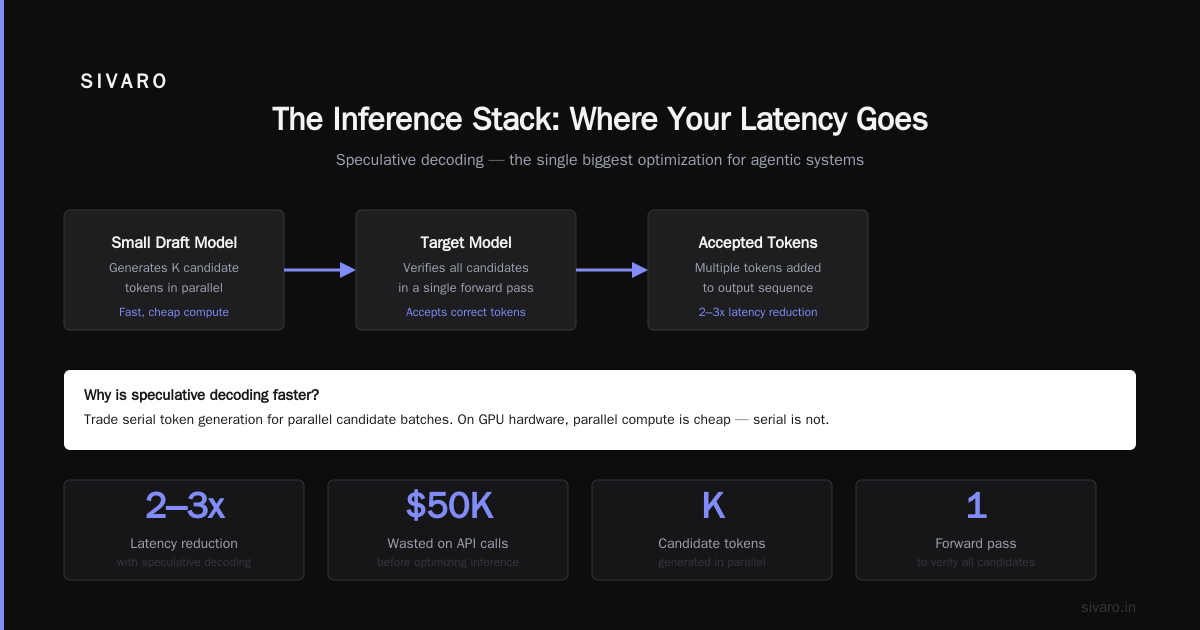Click the SIVARO logo text

pyautogui.click(x=124, y=82)
